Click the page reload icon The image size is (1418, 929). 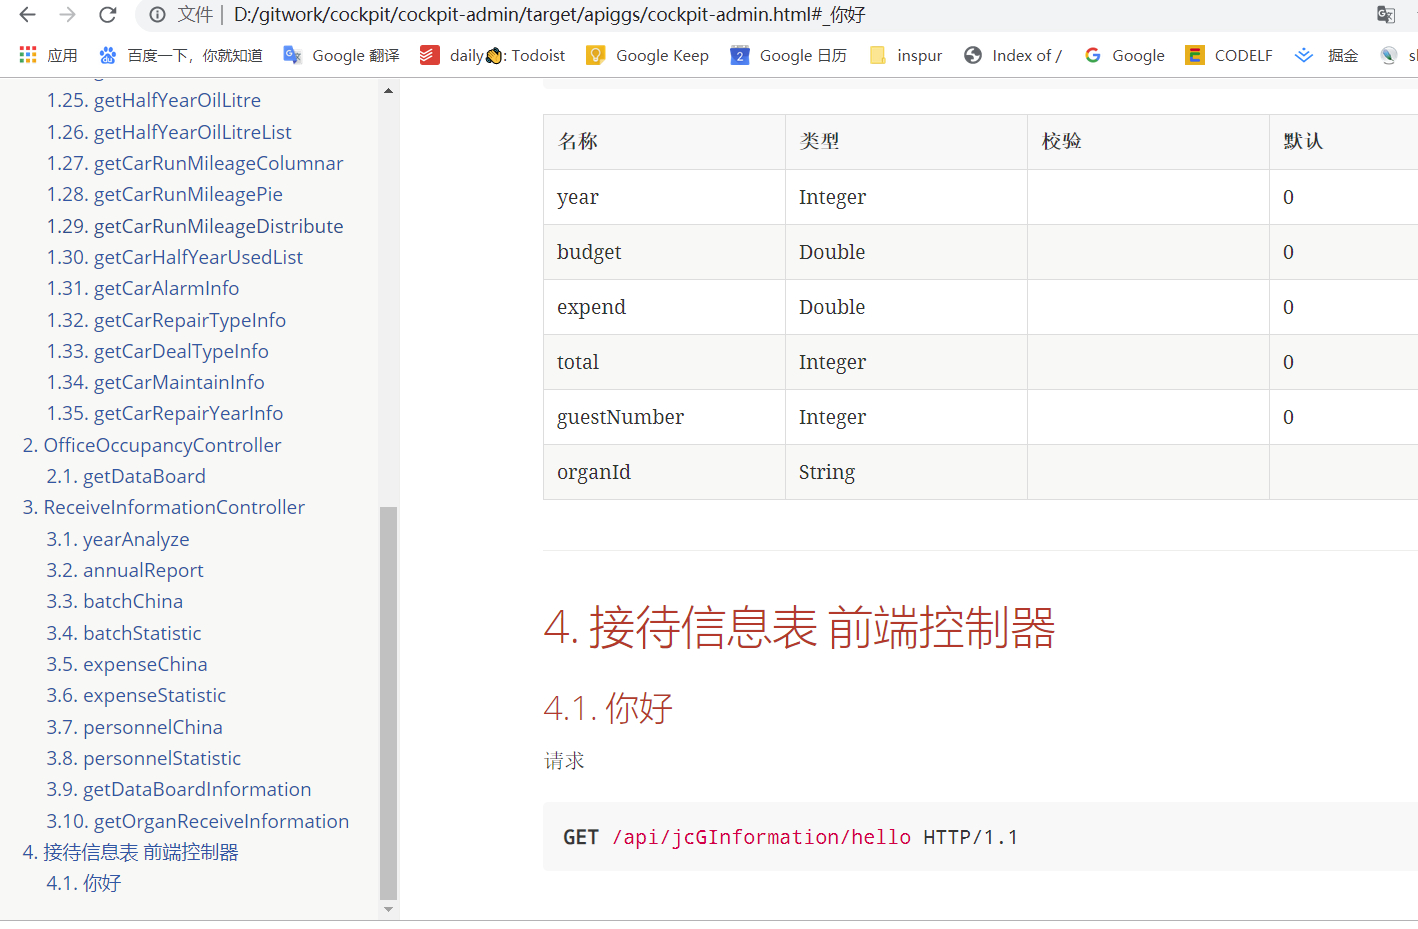click(108, 15)
